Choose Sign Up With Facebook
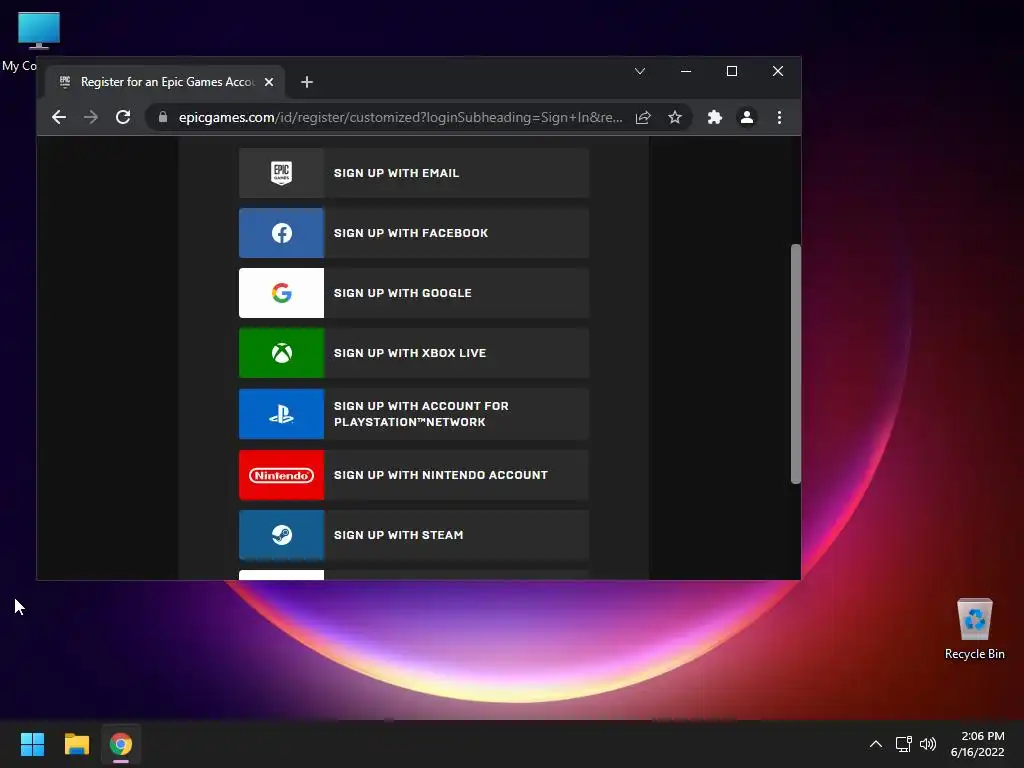This screenshot has width=1024, height=768. coord(414,233)
